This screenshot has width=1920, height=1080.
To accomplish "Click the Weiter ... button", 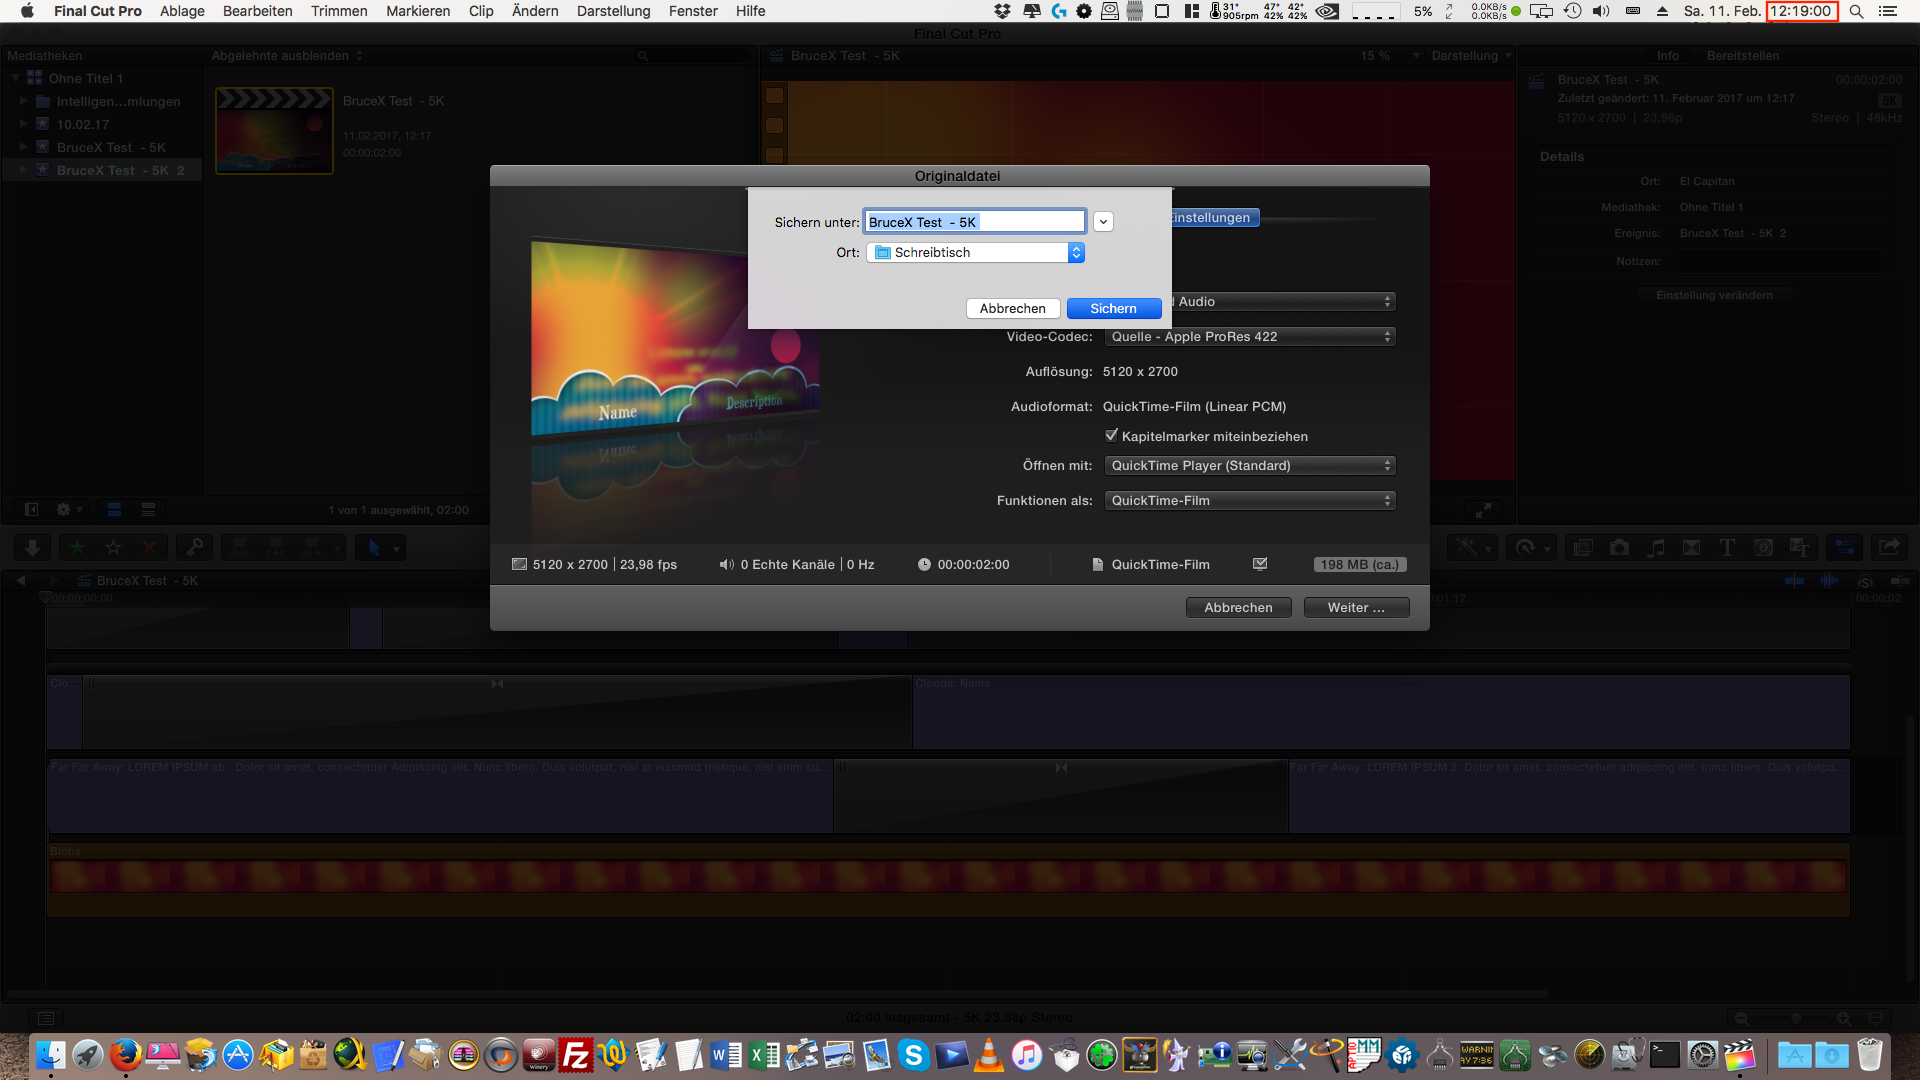I will (1356, 608).
